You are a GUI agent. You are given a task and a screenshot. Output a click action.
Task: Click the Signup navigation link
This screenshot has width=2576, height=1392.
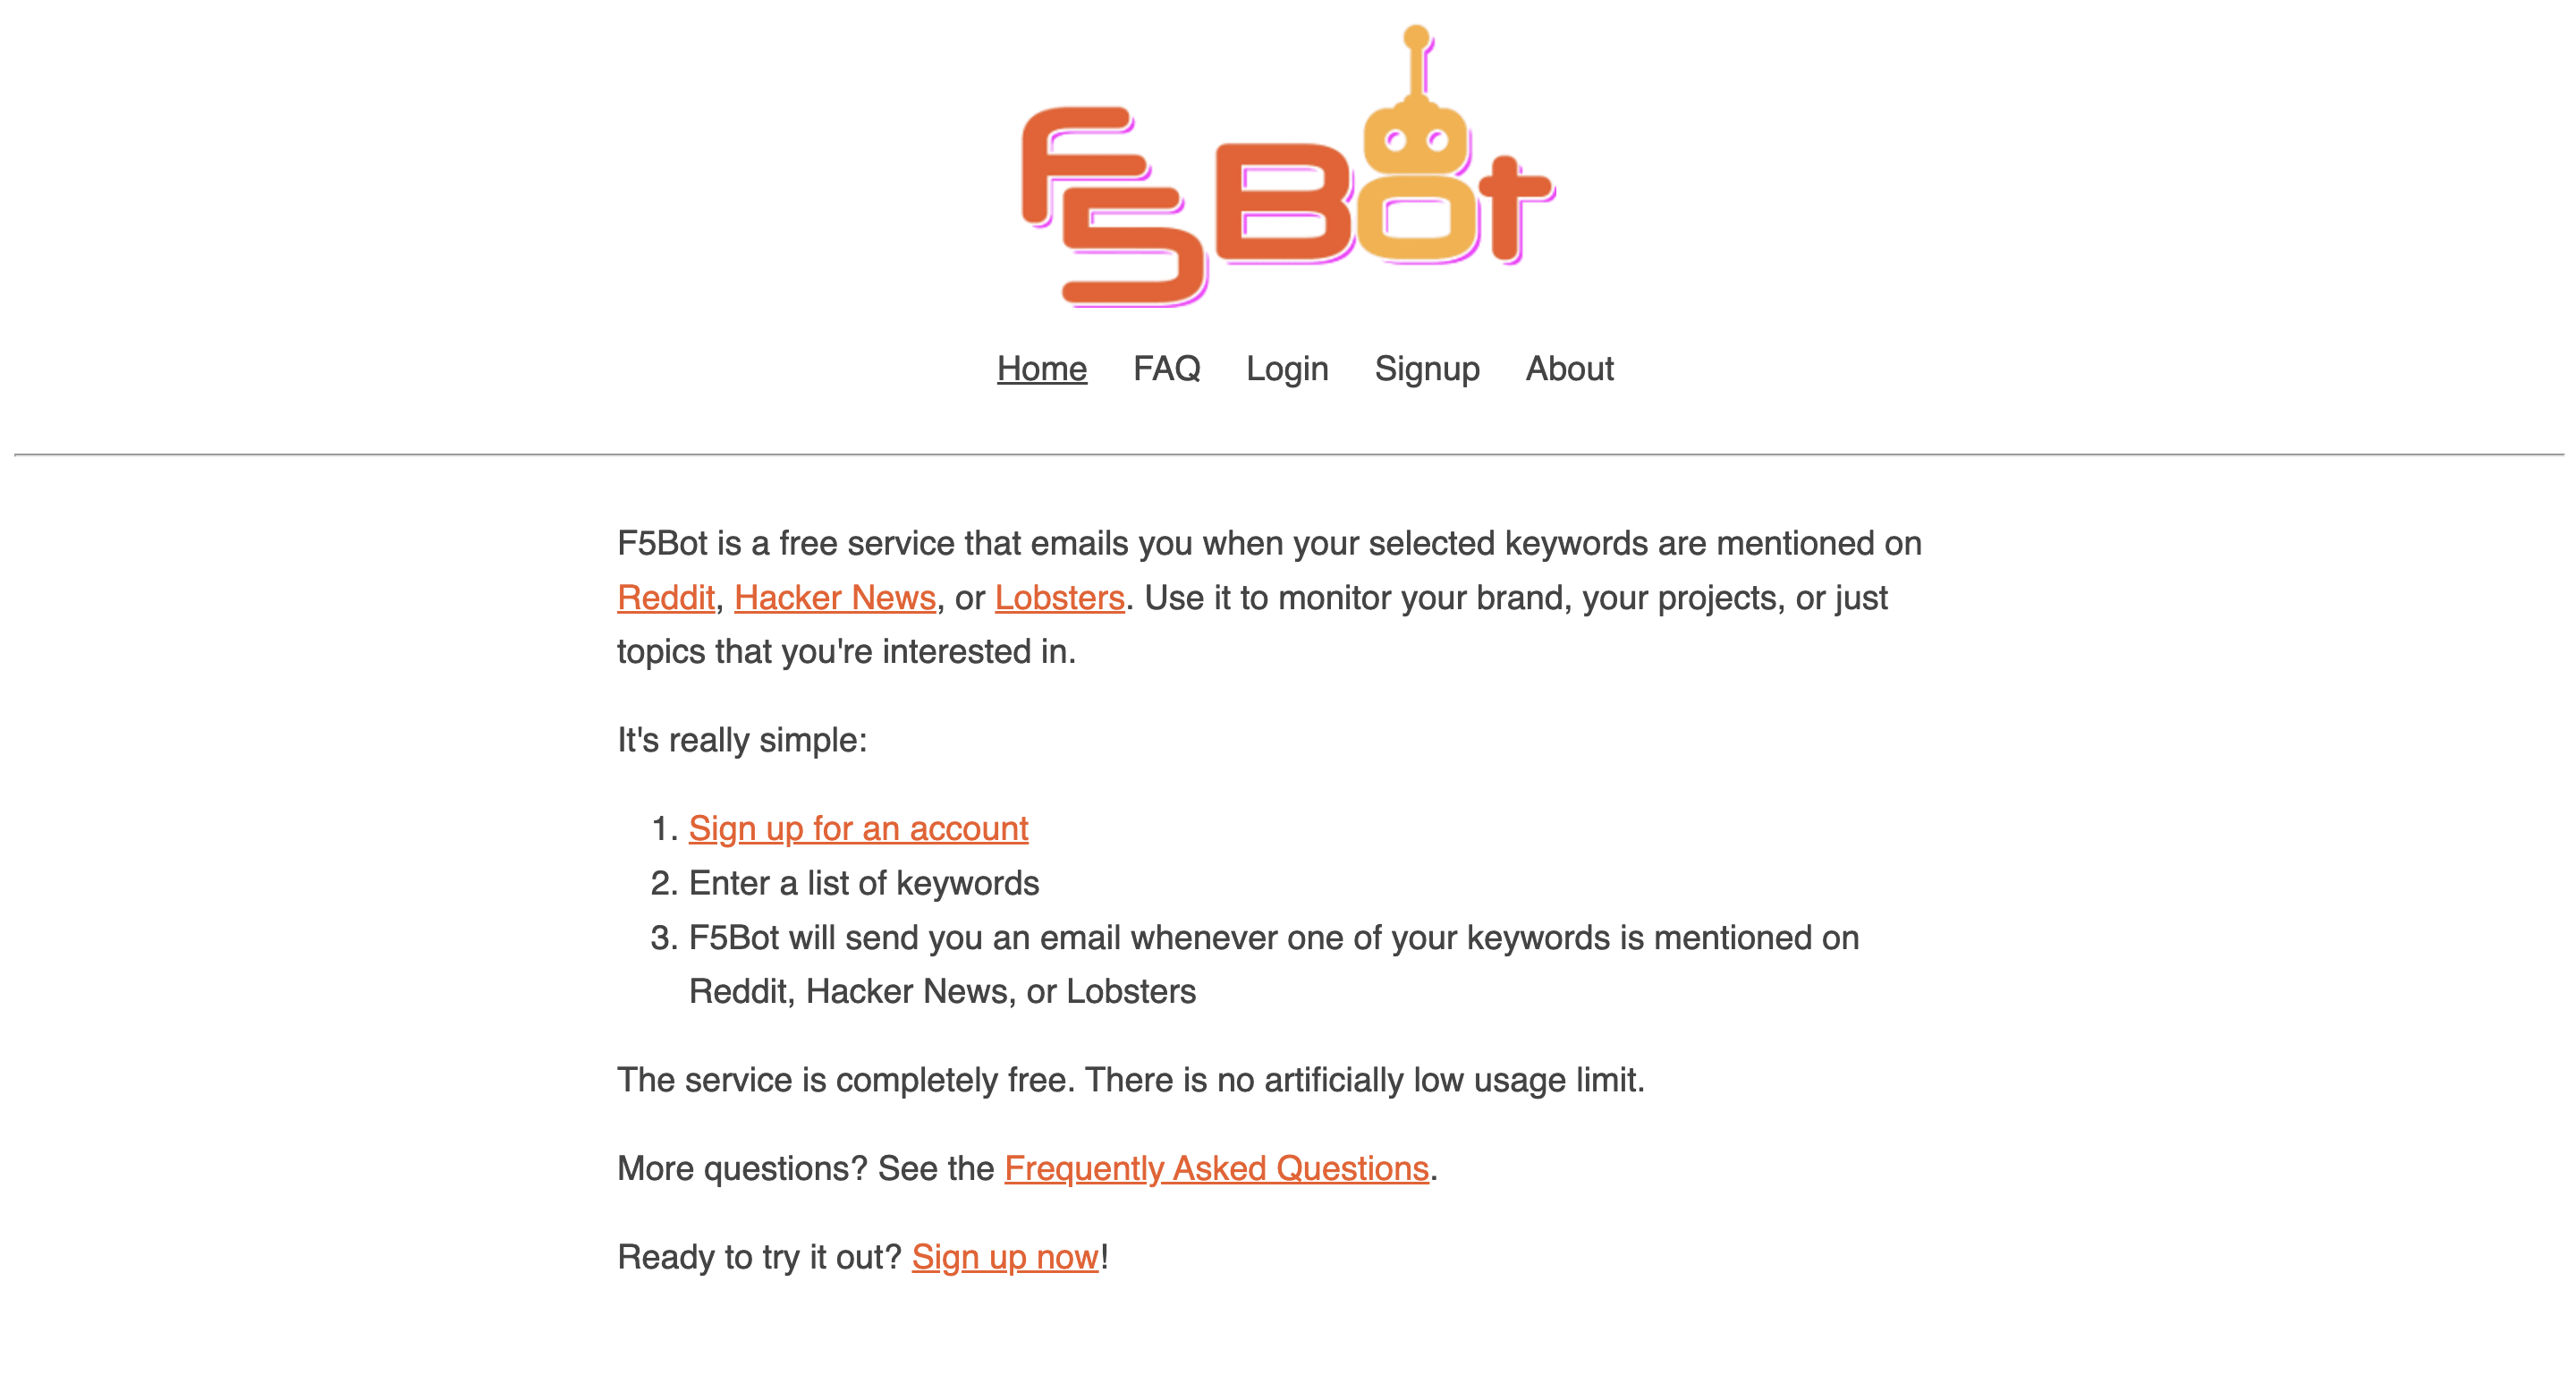(1428, 367)
